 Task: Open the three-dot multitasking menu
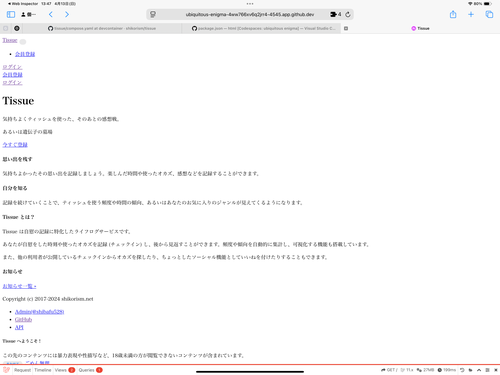coord(250,4)
